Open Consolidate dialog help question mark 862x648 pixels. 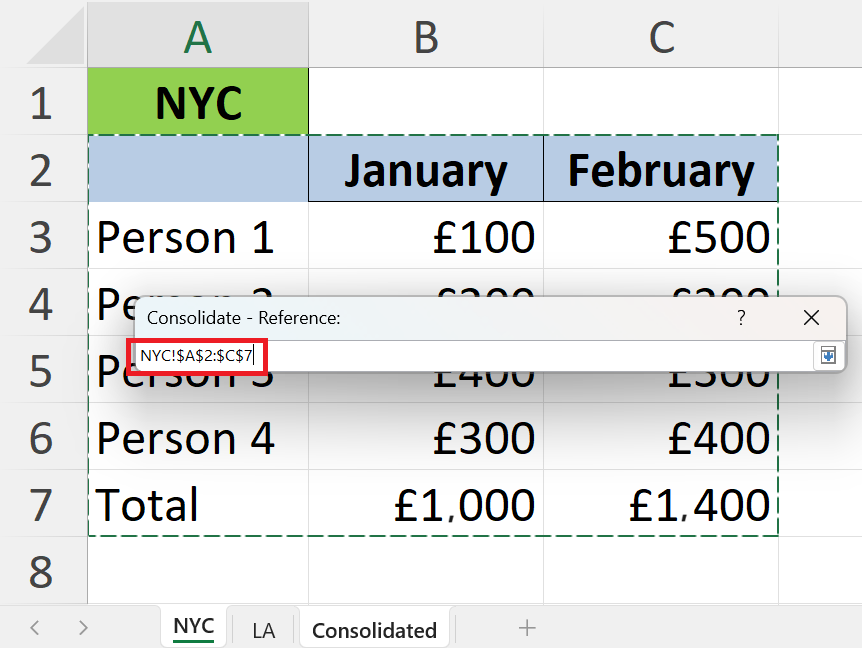click(741, 318)
